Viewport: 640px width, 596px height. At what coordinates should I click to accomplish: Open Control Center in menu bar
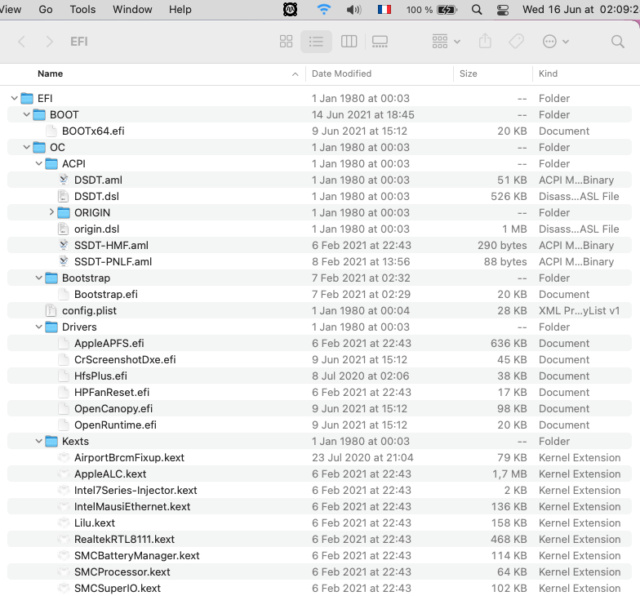click(x=502, y=9)
